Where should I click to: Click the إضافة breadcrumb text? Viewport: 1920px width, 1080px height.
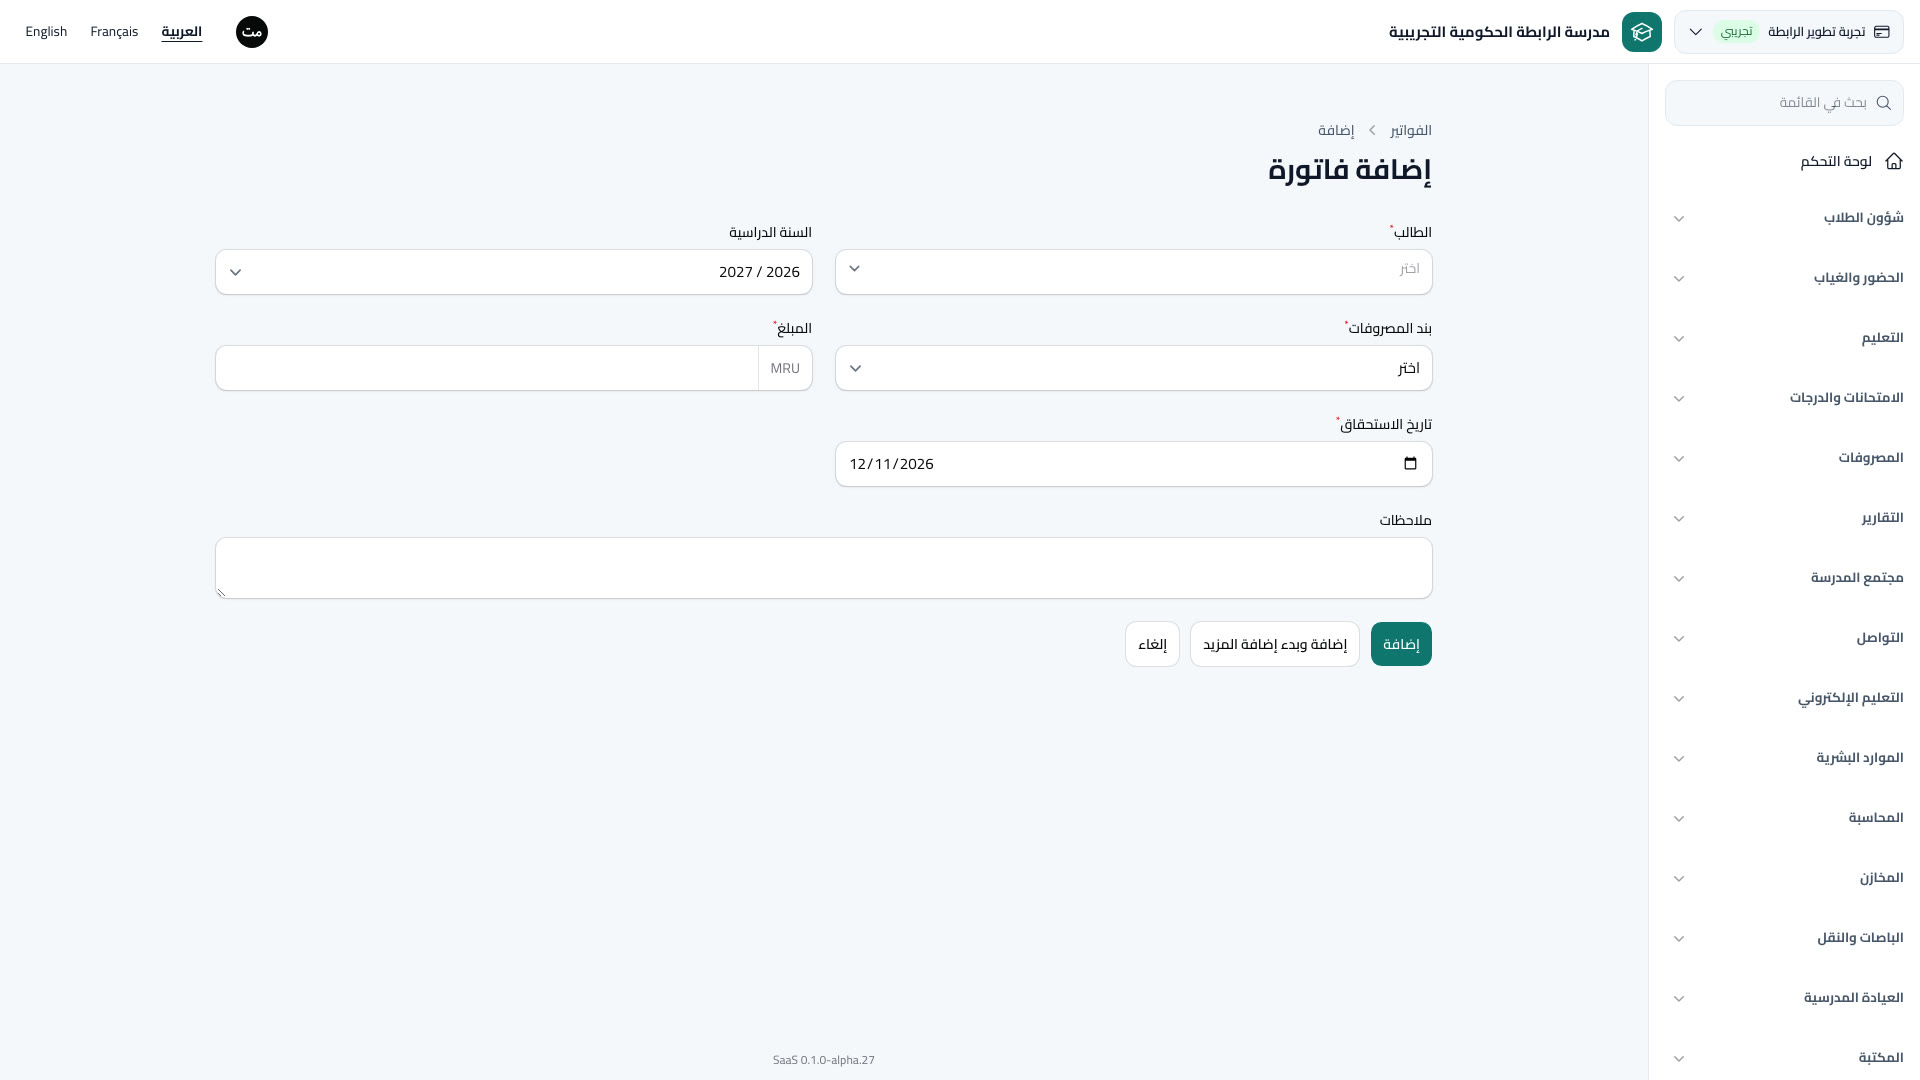point(1336,130)
